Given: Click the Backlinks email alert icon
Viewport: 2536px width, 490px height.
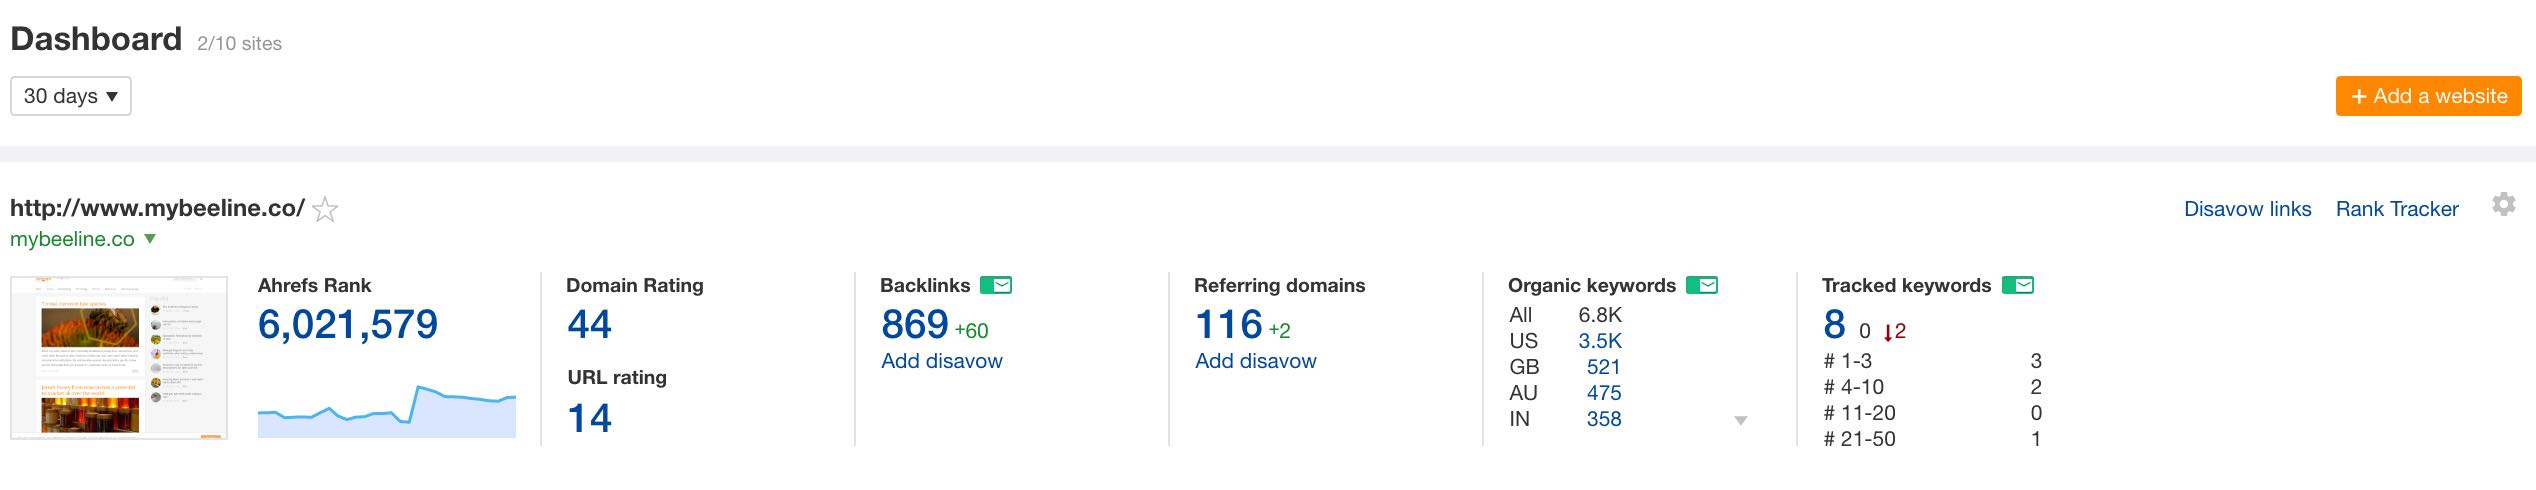Looking at the screenshot, I should click(x=996, y=286).
